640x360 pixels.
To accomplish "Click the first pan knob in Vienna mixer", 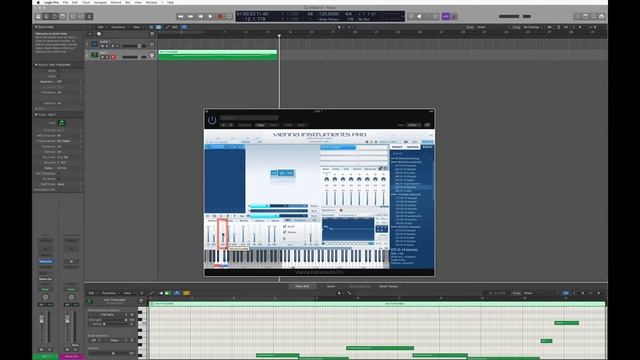I will point(327,179).
